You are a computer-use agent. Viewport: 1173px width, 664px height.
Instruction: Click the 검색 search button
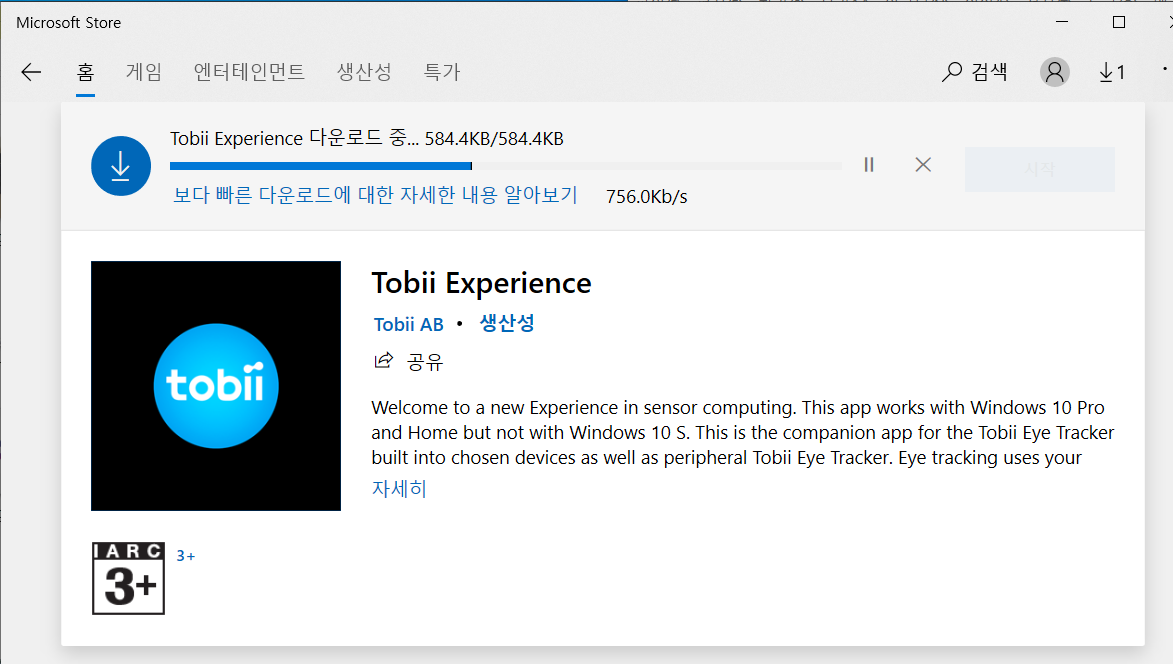(x=975, y=73)
